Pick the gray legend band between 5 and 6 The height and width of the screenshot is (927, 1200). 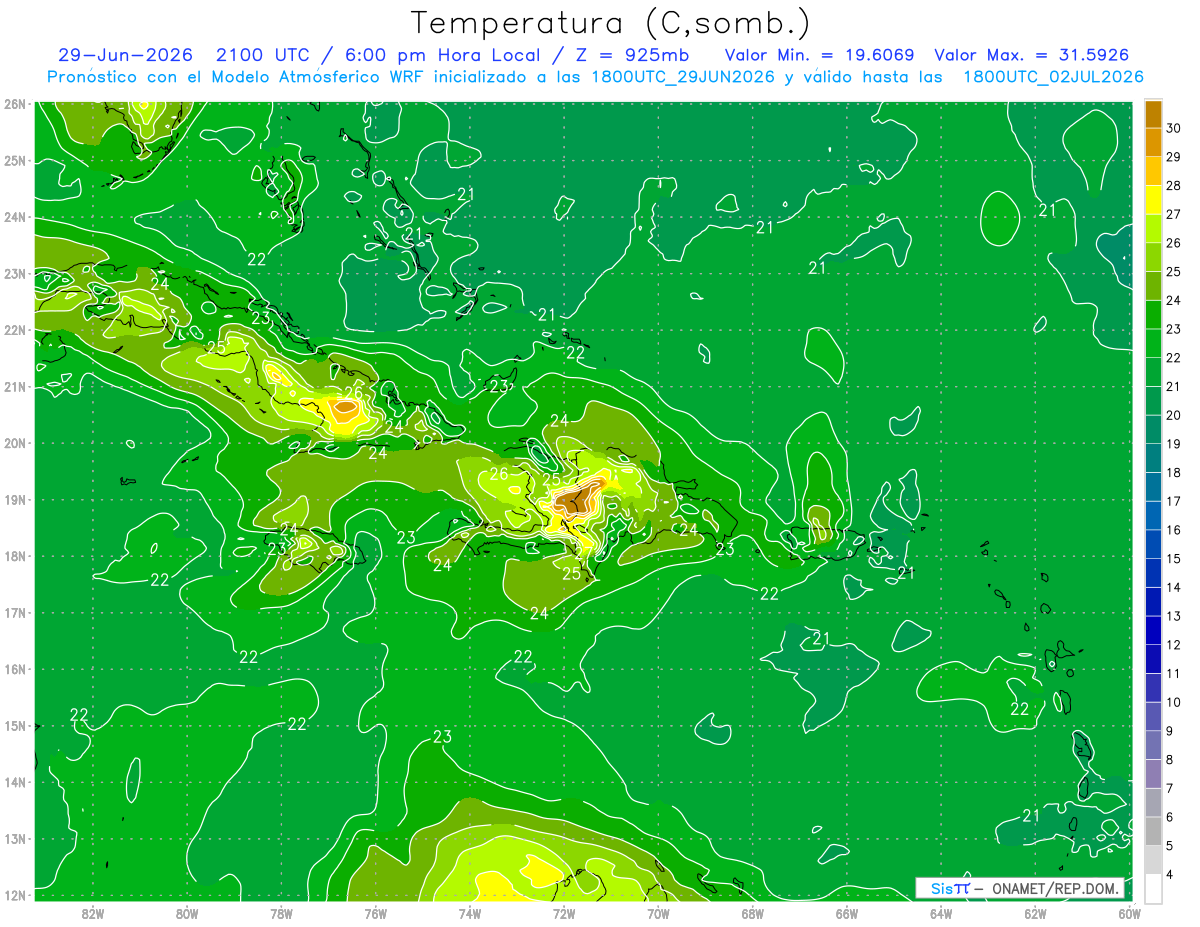click(x=1153, y=831)
